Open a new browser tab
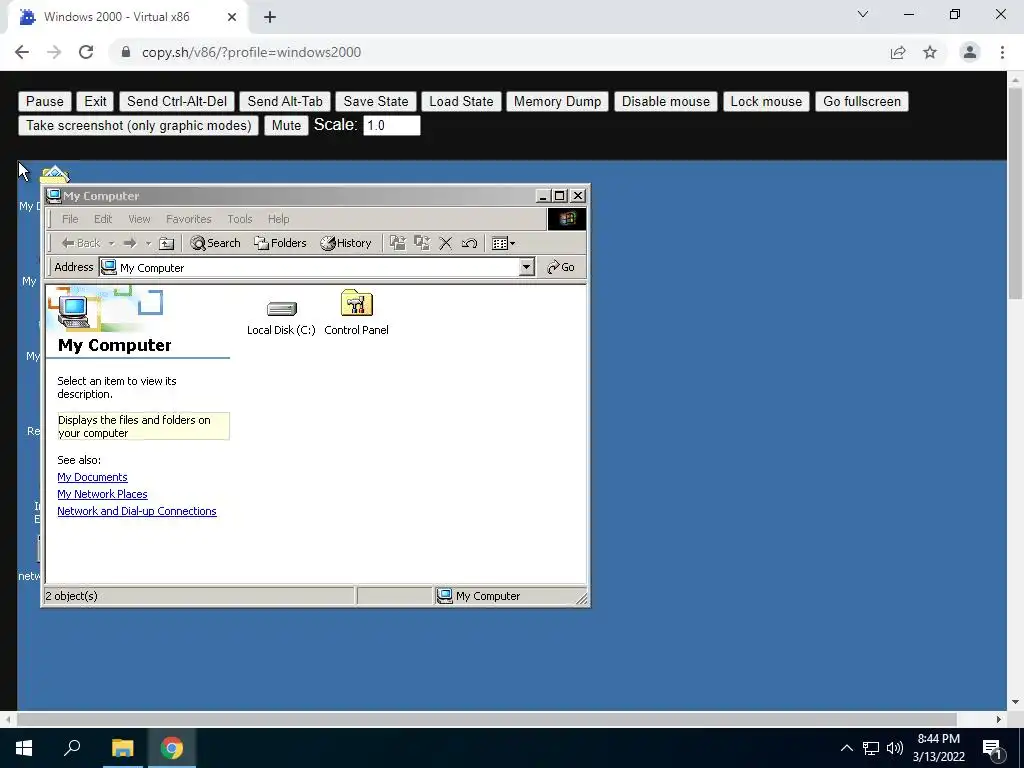Image resolution: width=1024 pixels, height=768 pixels. (270, 17)
